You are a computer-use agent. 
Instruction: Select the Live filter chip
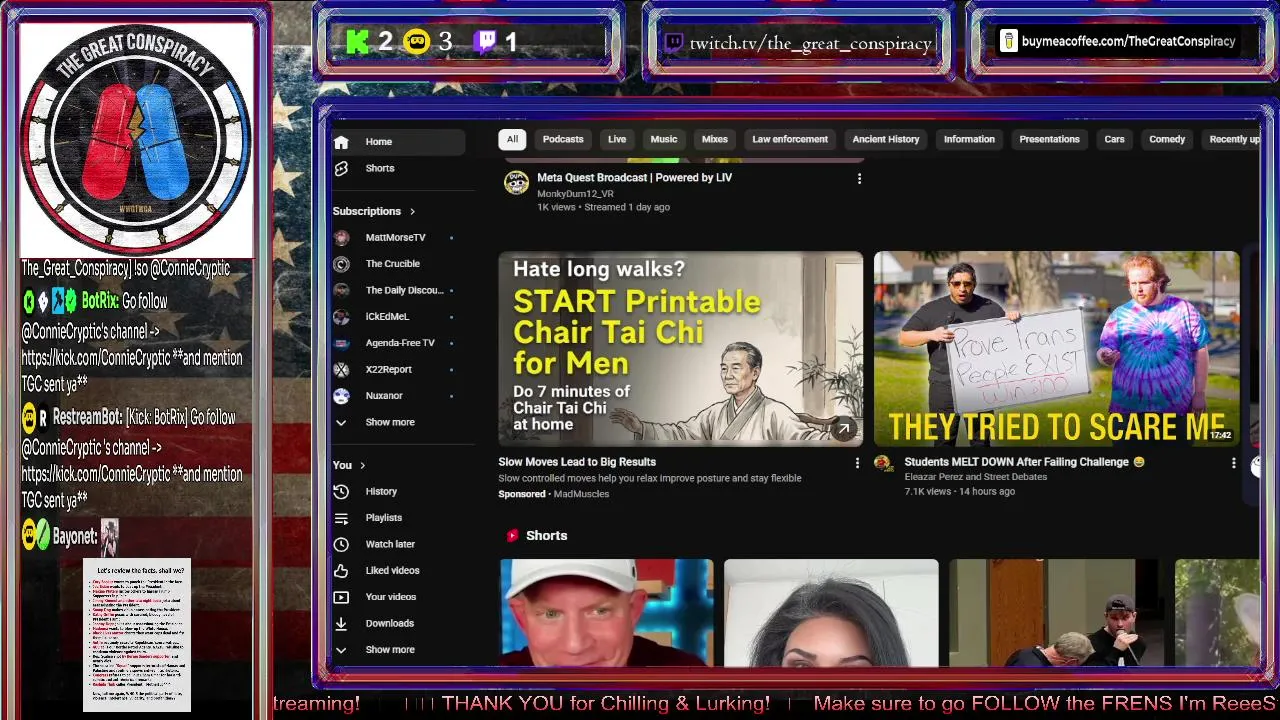click(617, 140)
